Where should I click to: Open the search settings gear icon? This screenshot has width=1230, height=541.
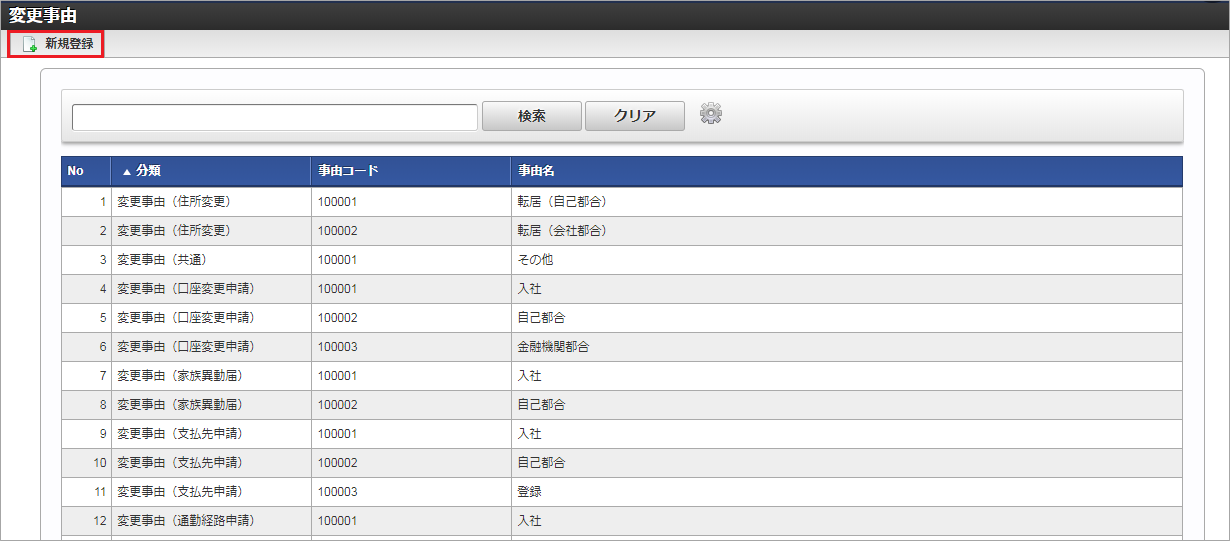click(x=711, y=114)
